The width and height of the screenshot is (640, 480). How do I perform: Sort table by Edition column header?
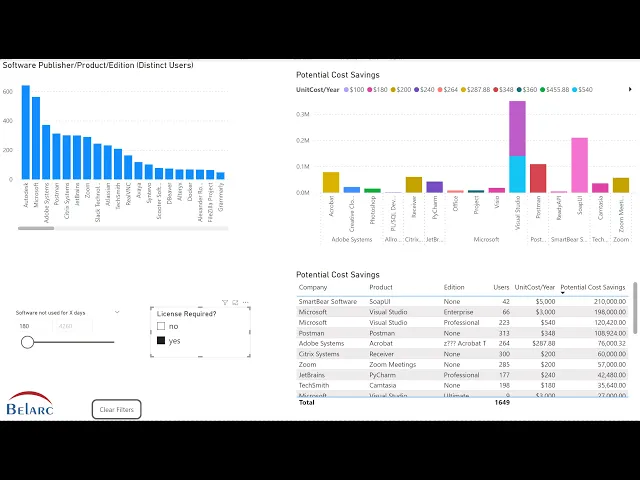(454, 287)
